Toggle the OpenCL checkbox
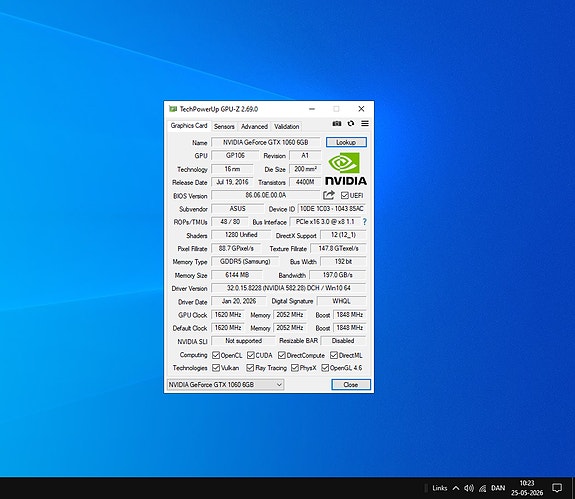The width and height of the screenshot is (575, 499). coord(216,355)
